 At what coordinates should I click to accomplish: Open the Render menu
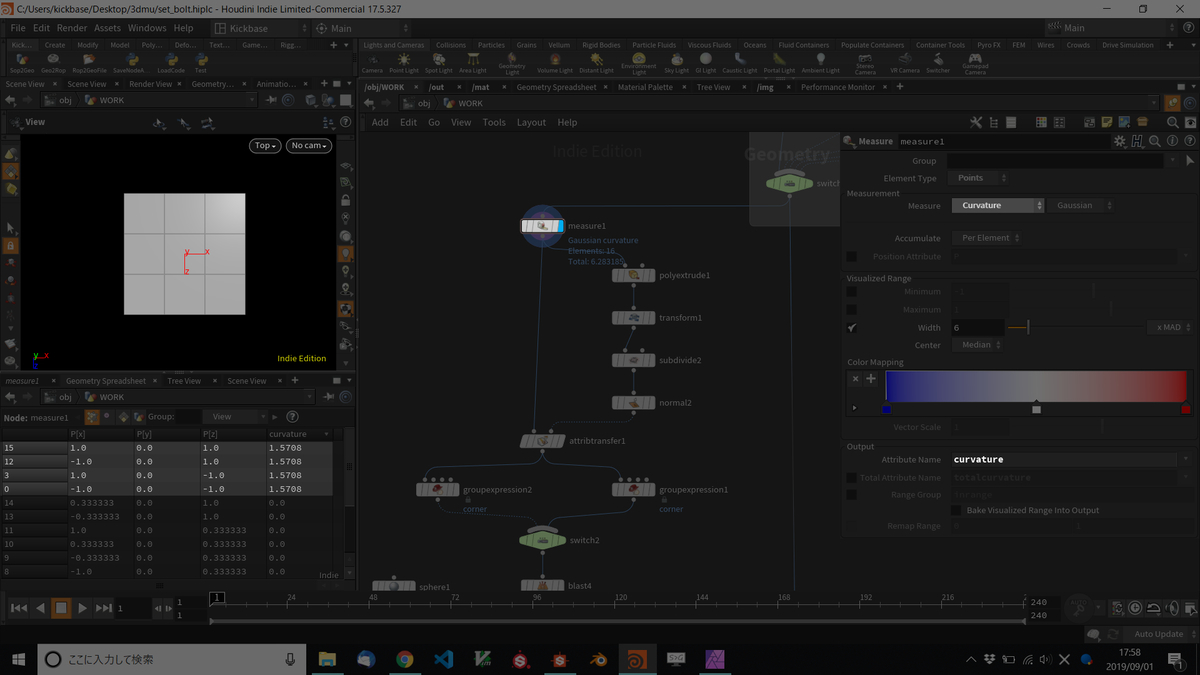(x=72, y=28)
